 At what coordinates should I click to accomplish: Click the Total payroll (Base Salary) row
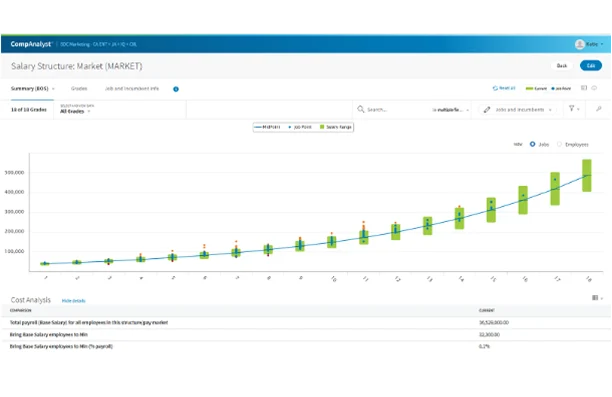(x=306, y=322)
